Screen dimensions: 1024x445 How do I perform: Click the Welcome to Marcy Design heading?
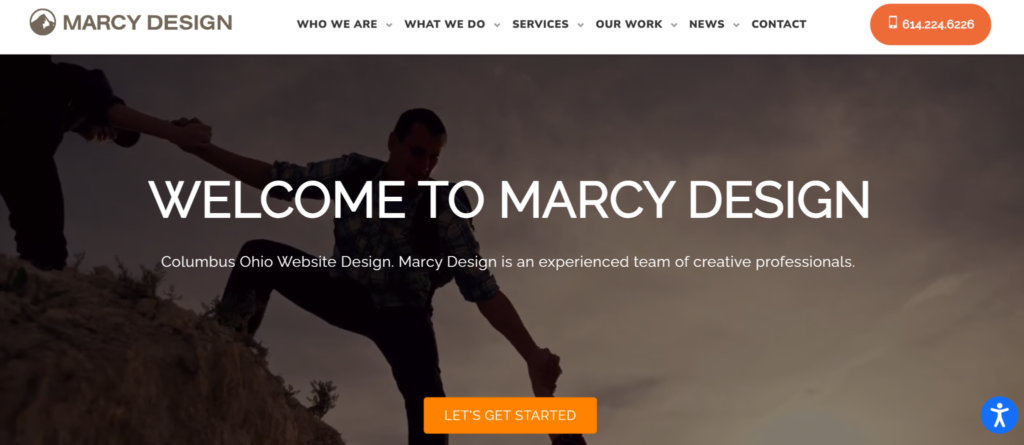(x=509, y=199)
